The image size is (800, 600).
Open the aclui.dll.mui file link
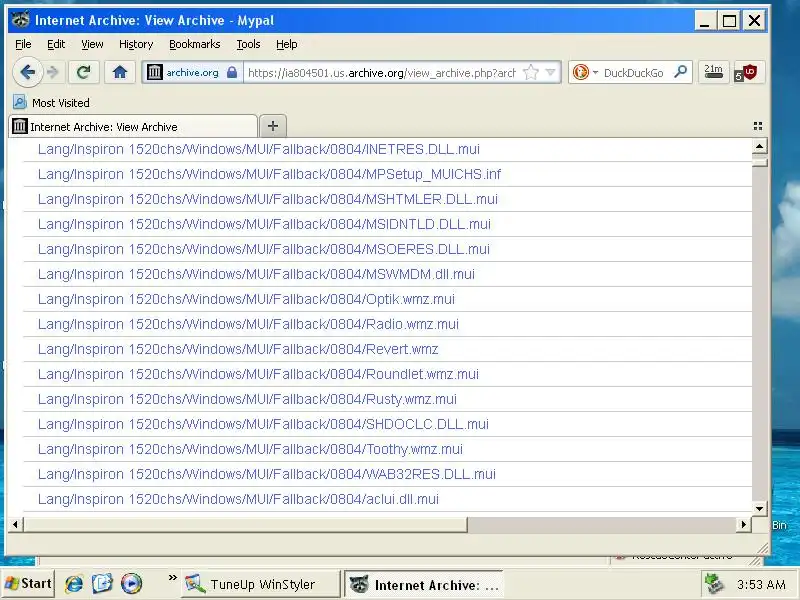pyautogui.click(x=238, y=499)
